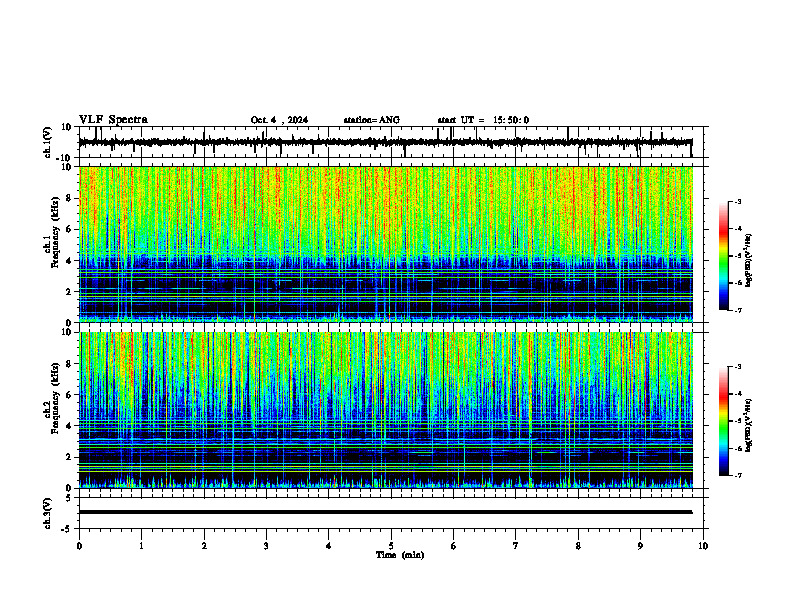Click the "-3" label on ch.1 color scale
The image size is (792, 612).
pos(738,201)
